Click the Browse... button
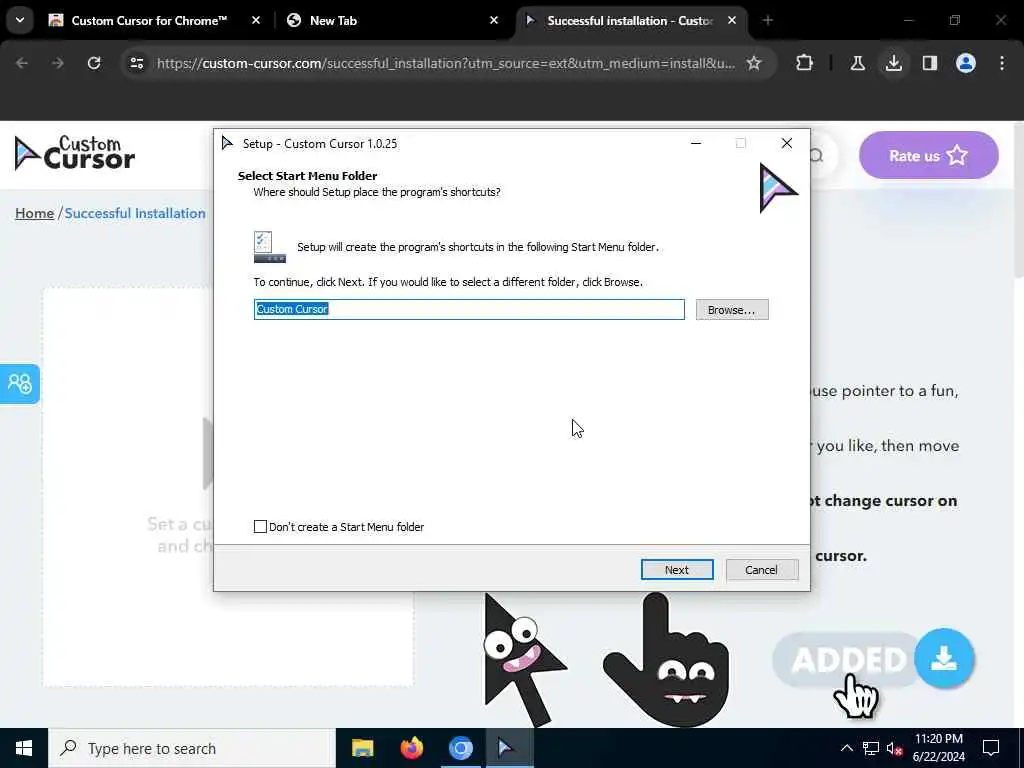Image resolution: width=1024 pixels, height=768 pixels. click(x=731, y=310)
